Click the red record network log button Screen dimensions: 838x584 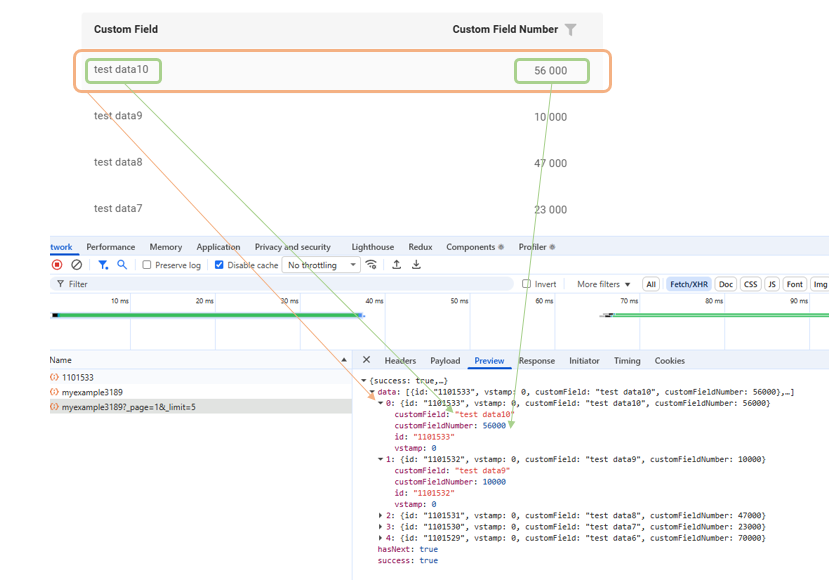pyautogui.click(x=57, y=265)
